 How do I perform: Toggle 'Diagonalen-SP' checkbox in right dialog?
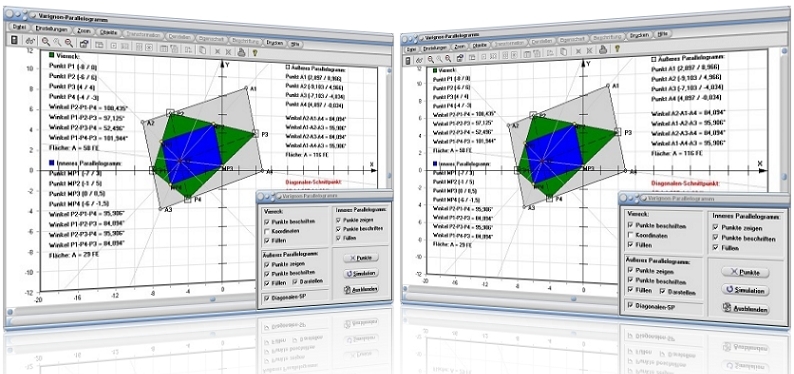click(x=630, y=305)
